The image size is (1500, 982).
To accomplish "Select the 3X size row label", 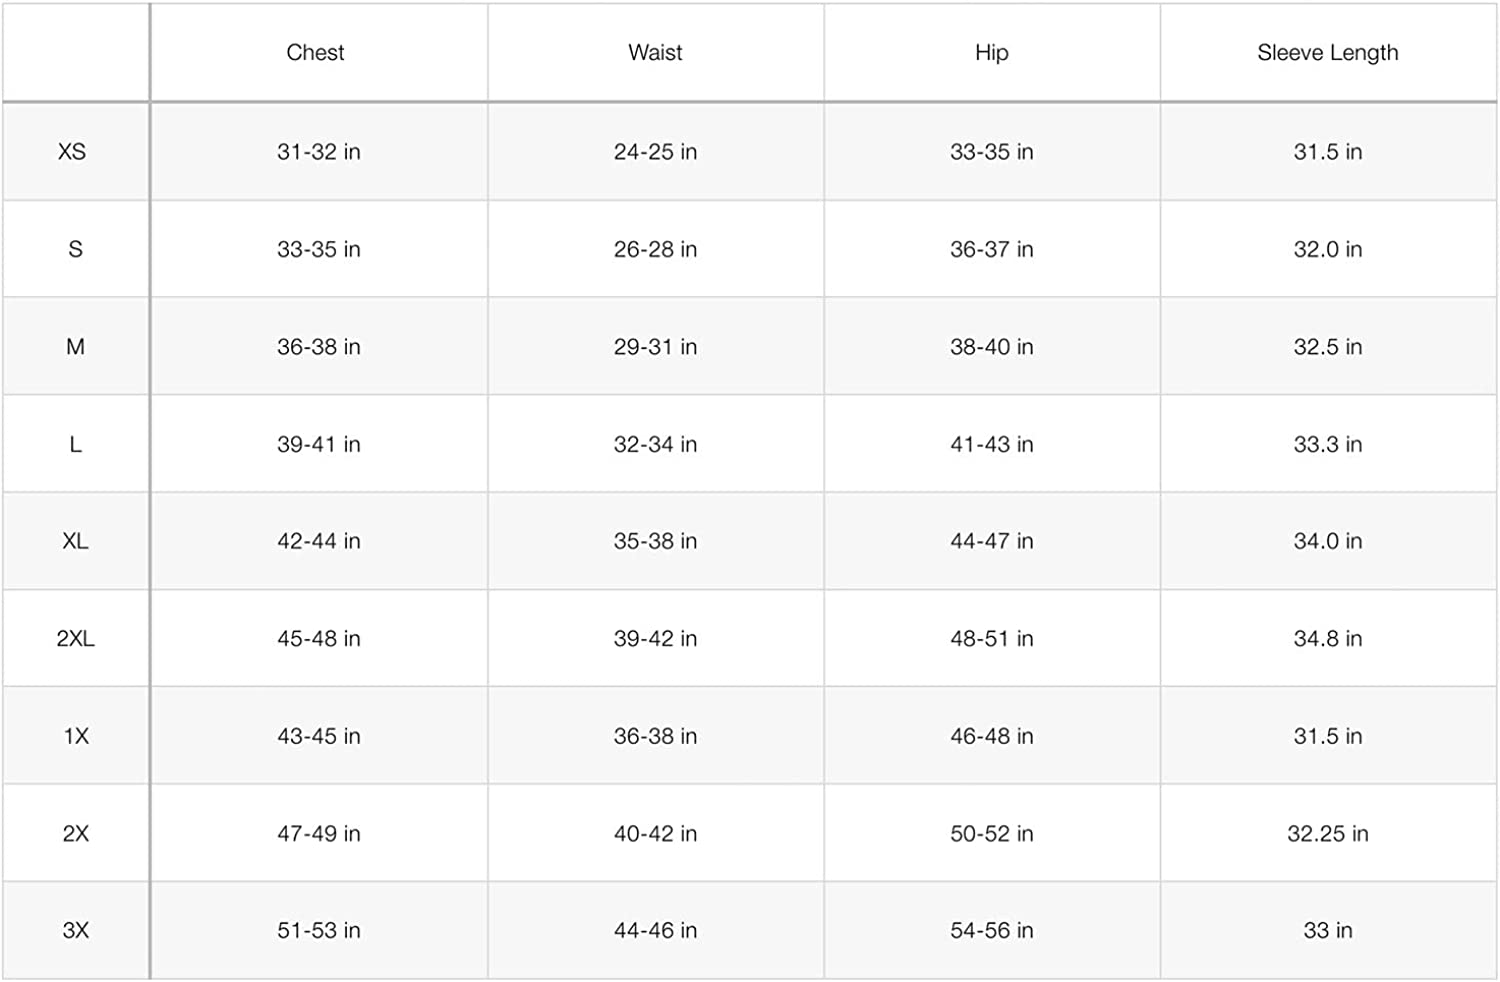I will click(76, 931).
